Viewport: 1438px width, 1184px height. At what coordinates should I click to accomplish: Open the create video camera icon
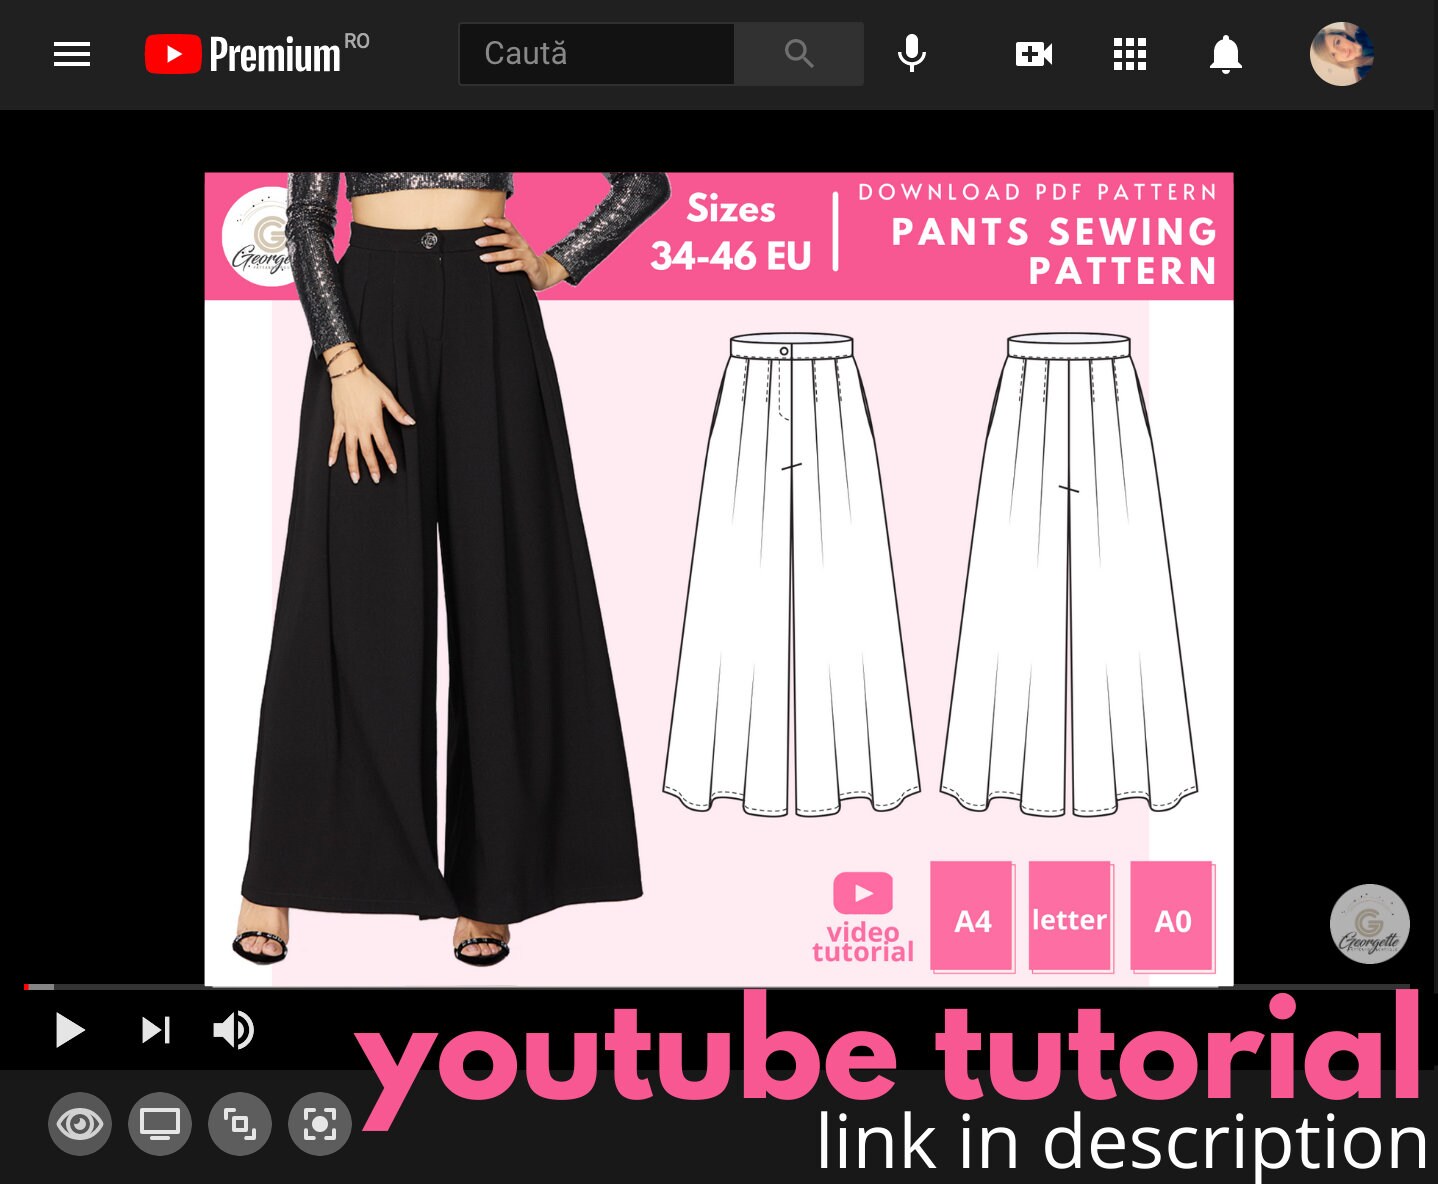tap(1034, 54)
